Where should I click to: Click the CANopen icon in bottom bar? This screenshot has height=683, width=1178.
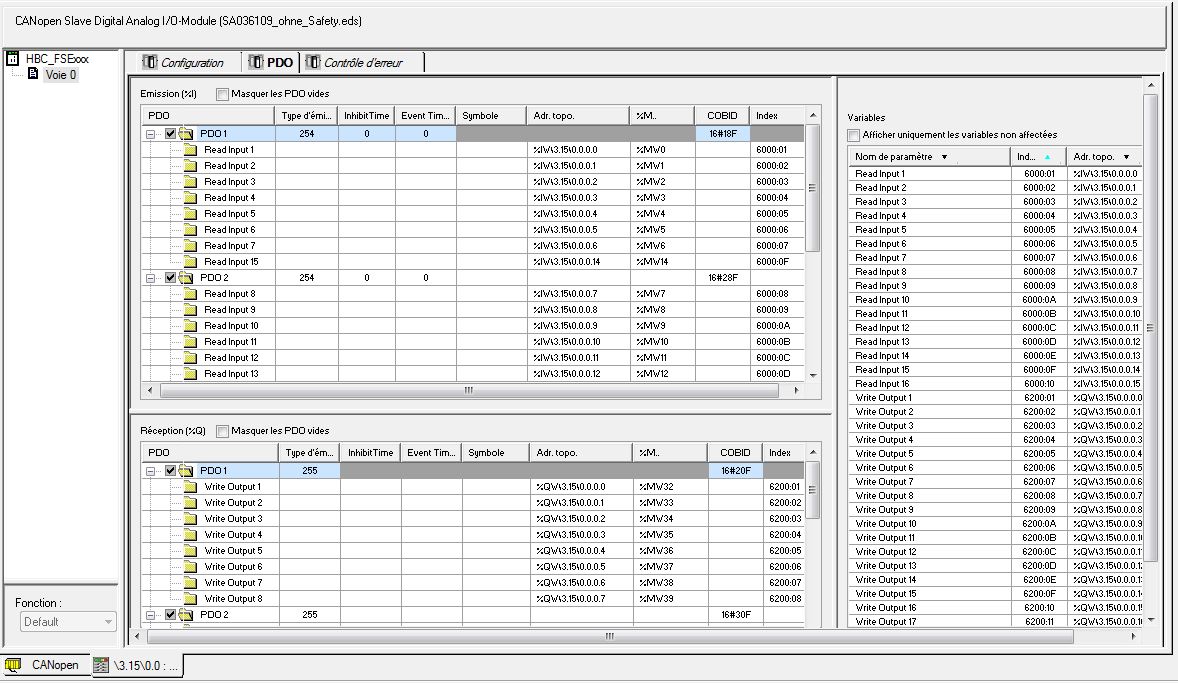click(x=14, y=664)
